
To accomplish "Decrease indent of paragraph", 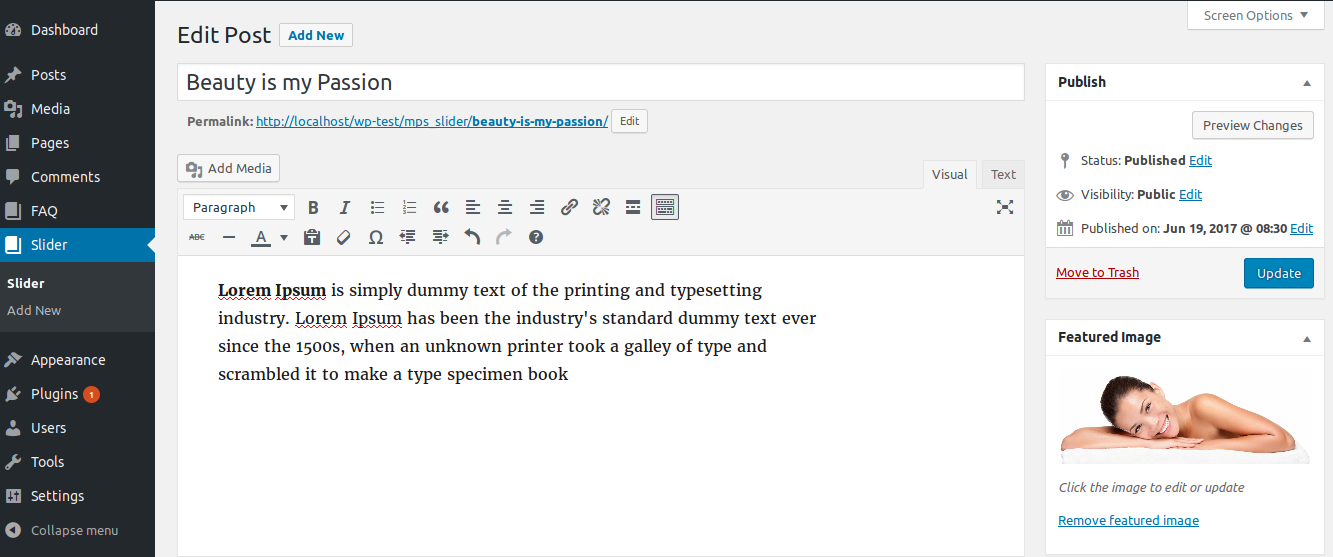I will tap(408, 237).
